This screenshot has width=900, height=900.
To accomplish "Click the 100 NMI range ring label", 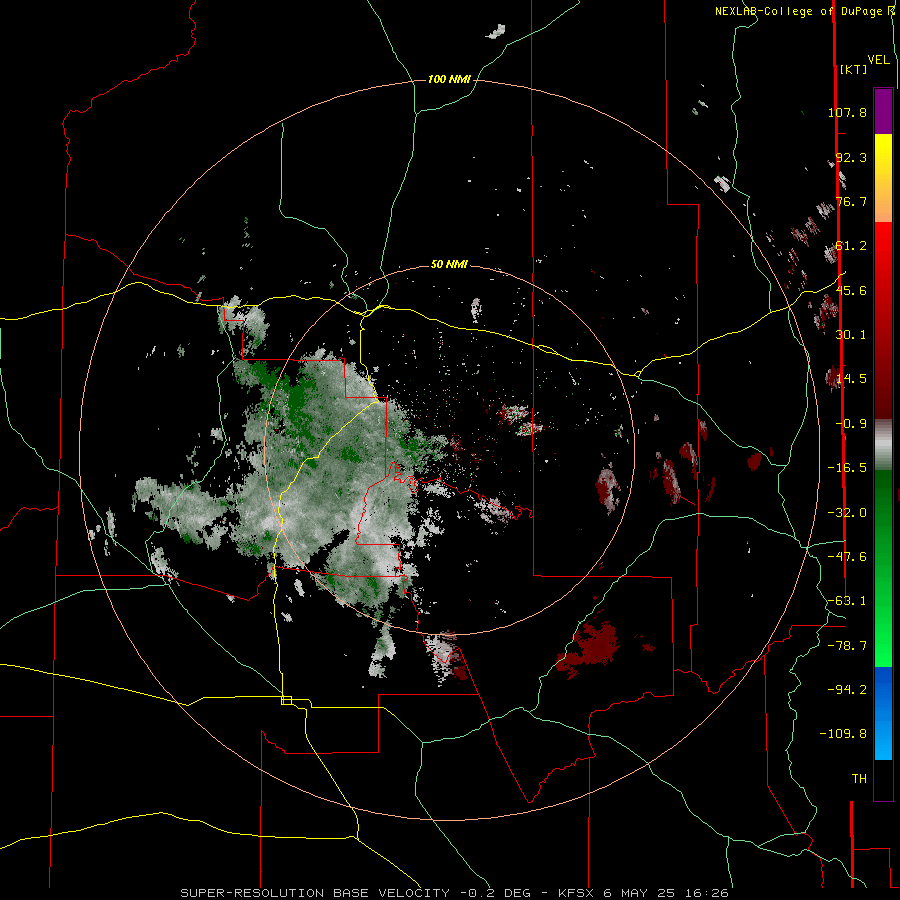I will coord(449,79).
